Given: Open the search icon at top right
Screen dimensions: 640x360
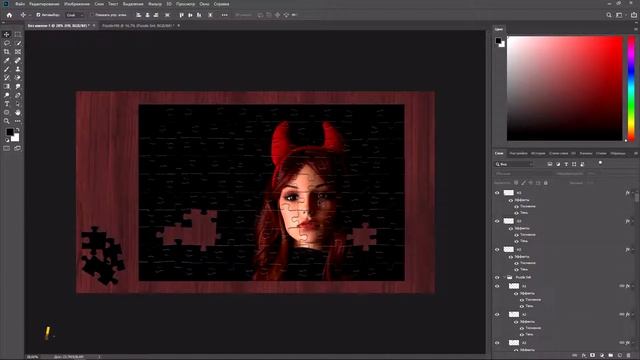Looking at the screenshot, I should tap(609, 15).
